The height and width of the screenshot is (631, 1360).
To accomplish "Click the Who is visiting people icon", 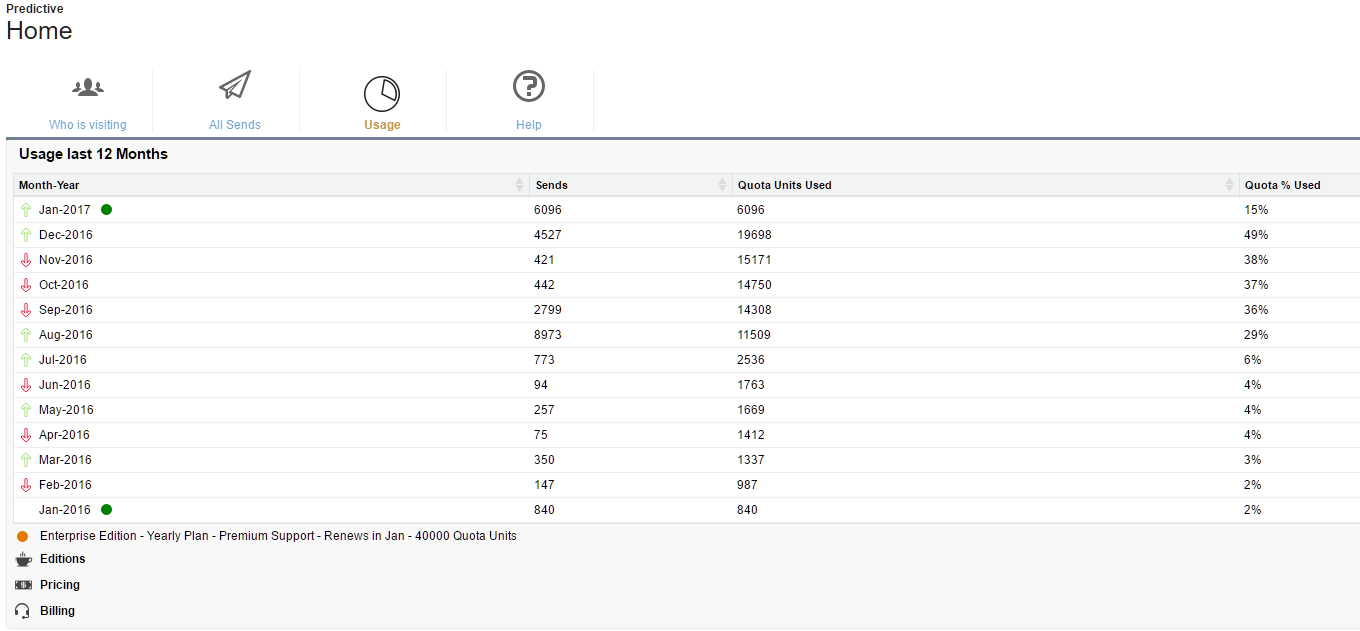I will pyautogui.click(x=88, y=88).
